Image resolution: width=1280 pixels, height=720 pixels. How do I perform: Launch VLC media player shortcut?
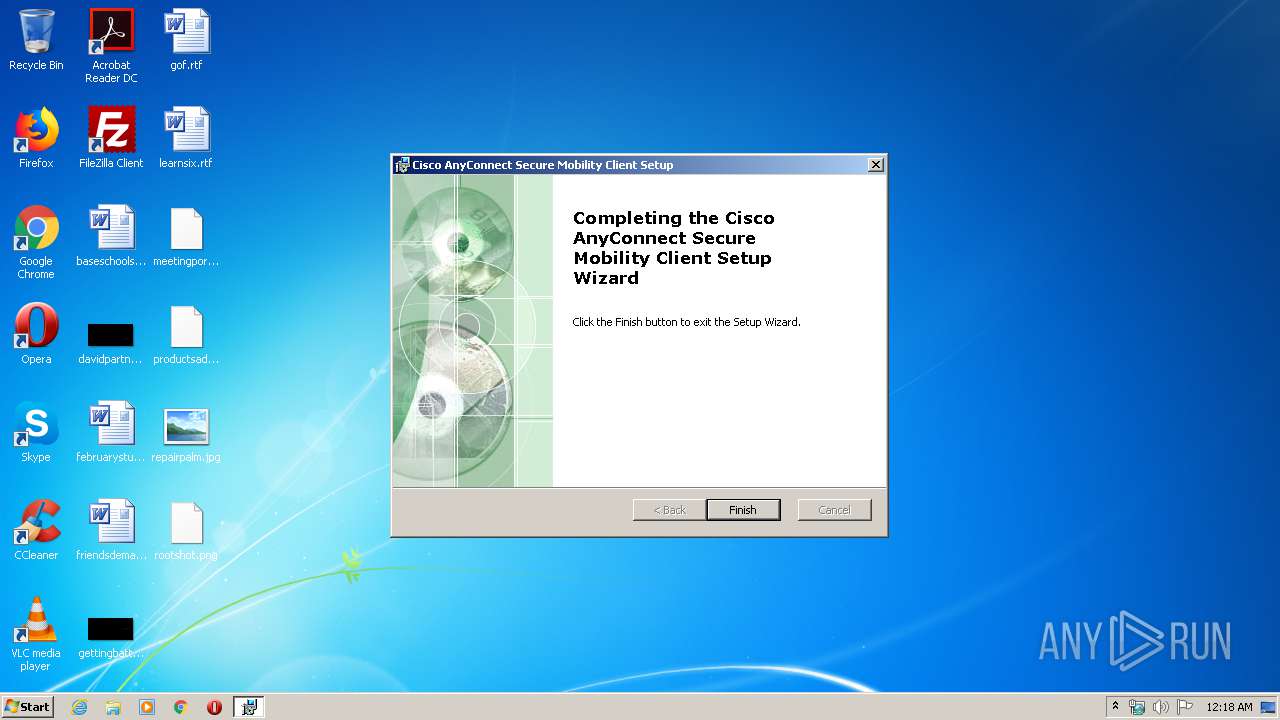tap(36, 634)
